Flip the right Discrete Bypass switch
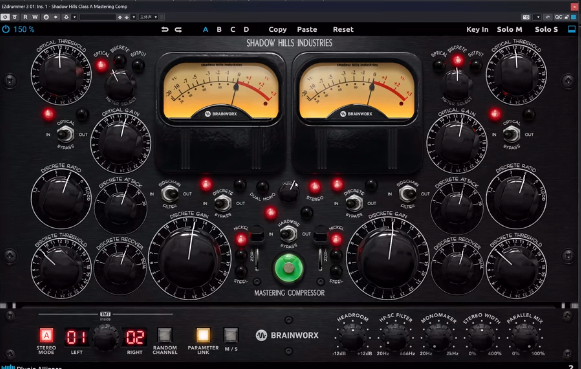 pos(354,203)
